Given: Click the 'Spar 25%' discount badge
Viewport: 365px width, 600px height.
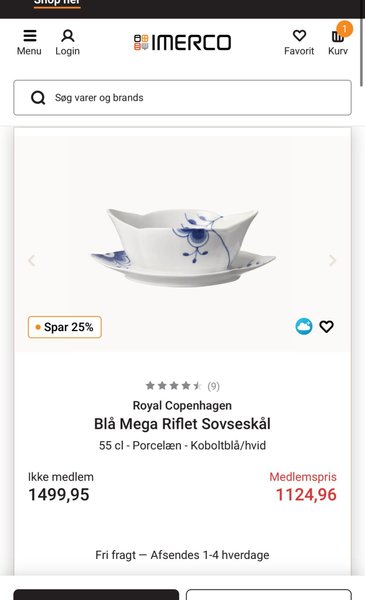Looking at the screenshot, I should 65,327.
